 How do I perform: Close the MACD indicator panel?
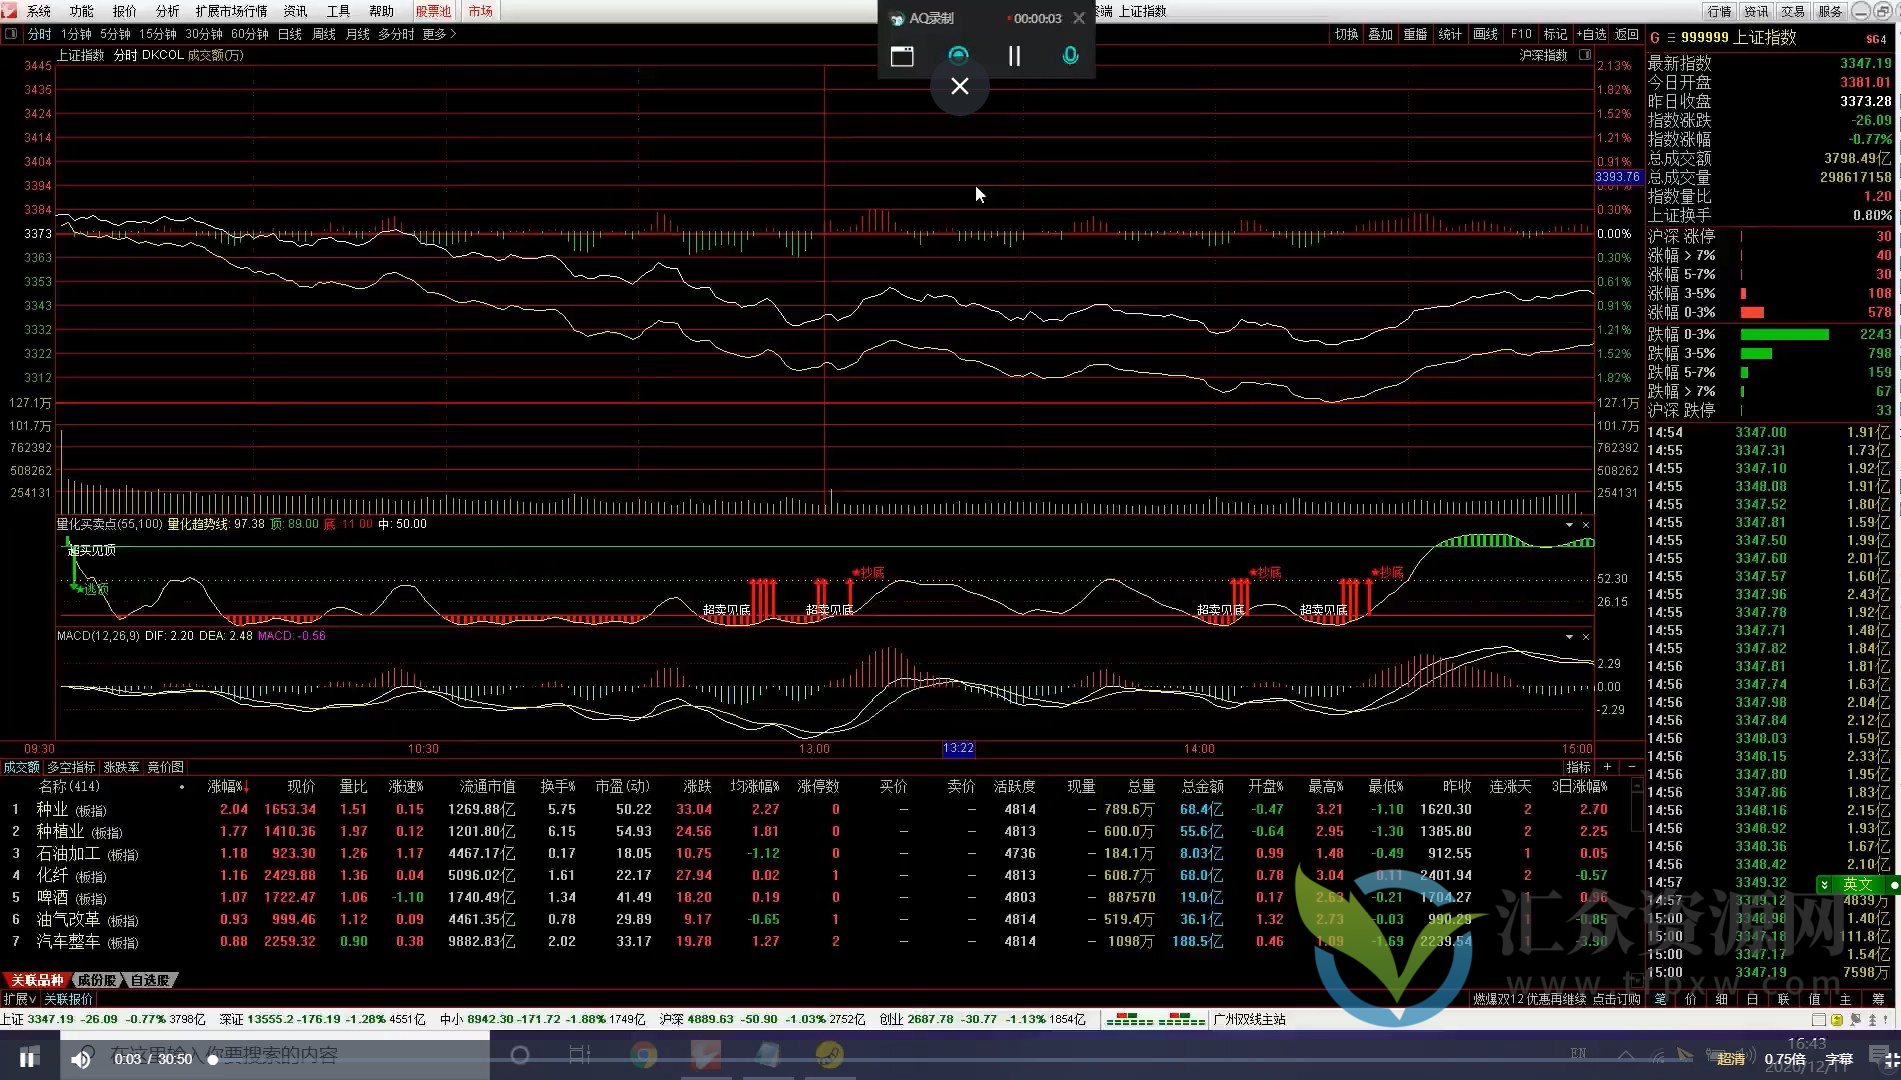1586,637
